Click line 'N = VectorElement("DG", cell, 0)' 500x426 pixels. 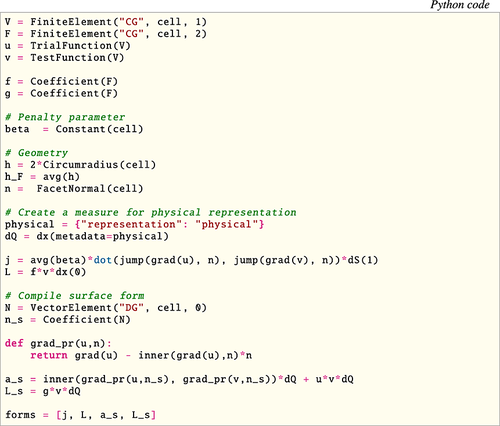coord(106,308)
